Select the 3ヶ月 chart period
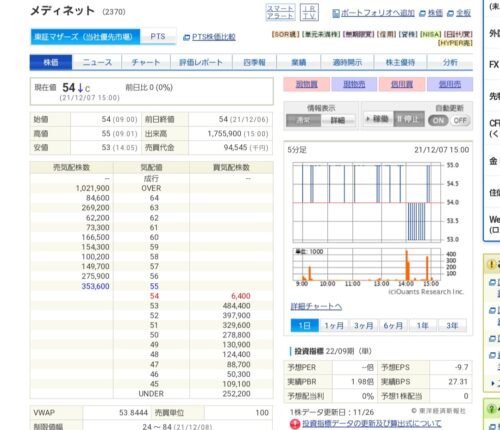The height and width of the screenshot is (430, 500). tap(364, 326)
